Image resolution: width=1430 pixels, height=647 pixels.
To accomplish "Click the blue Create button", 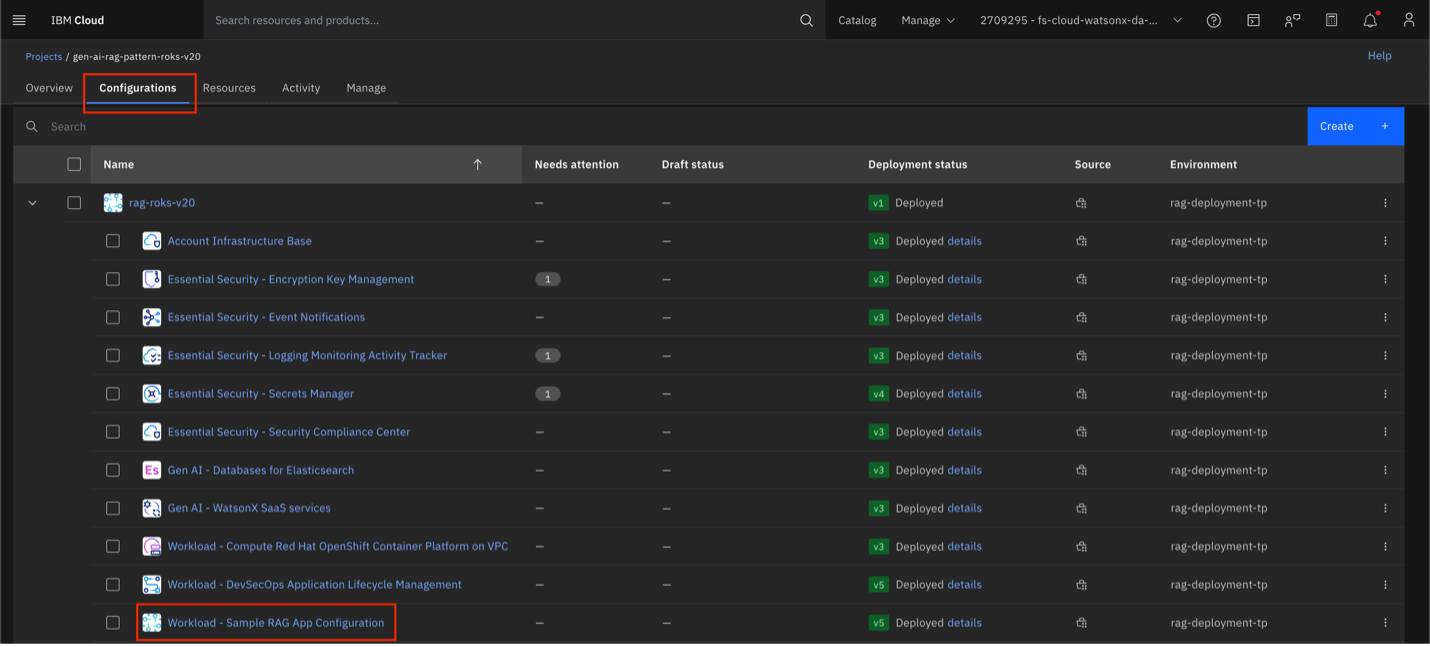I will [x=1354, y=126].
